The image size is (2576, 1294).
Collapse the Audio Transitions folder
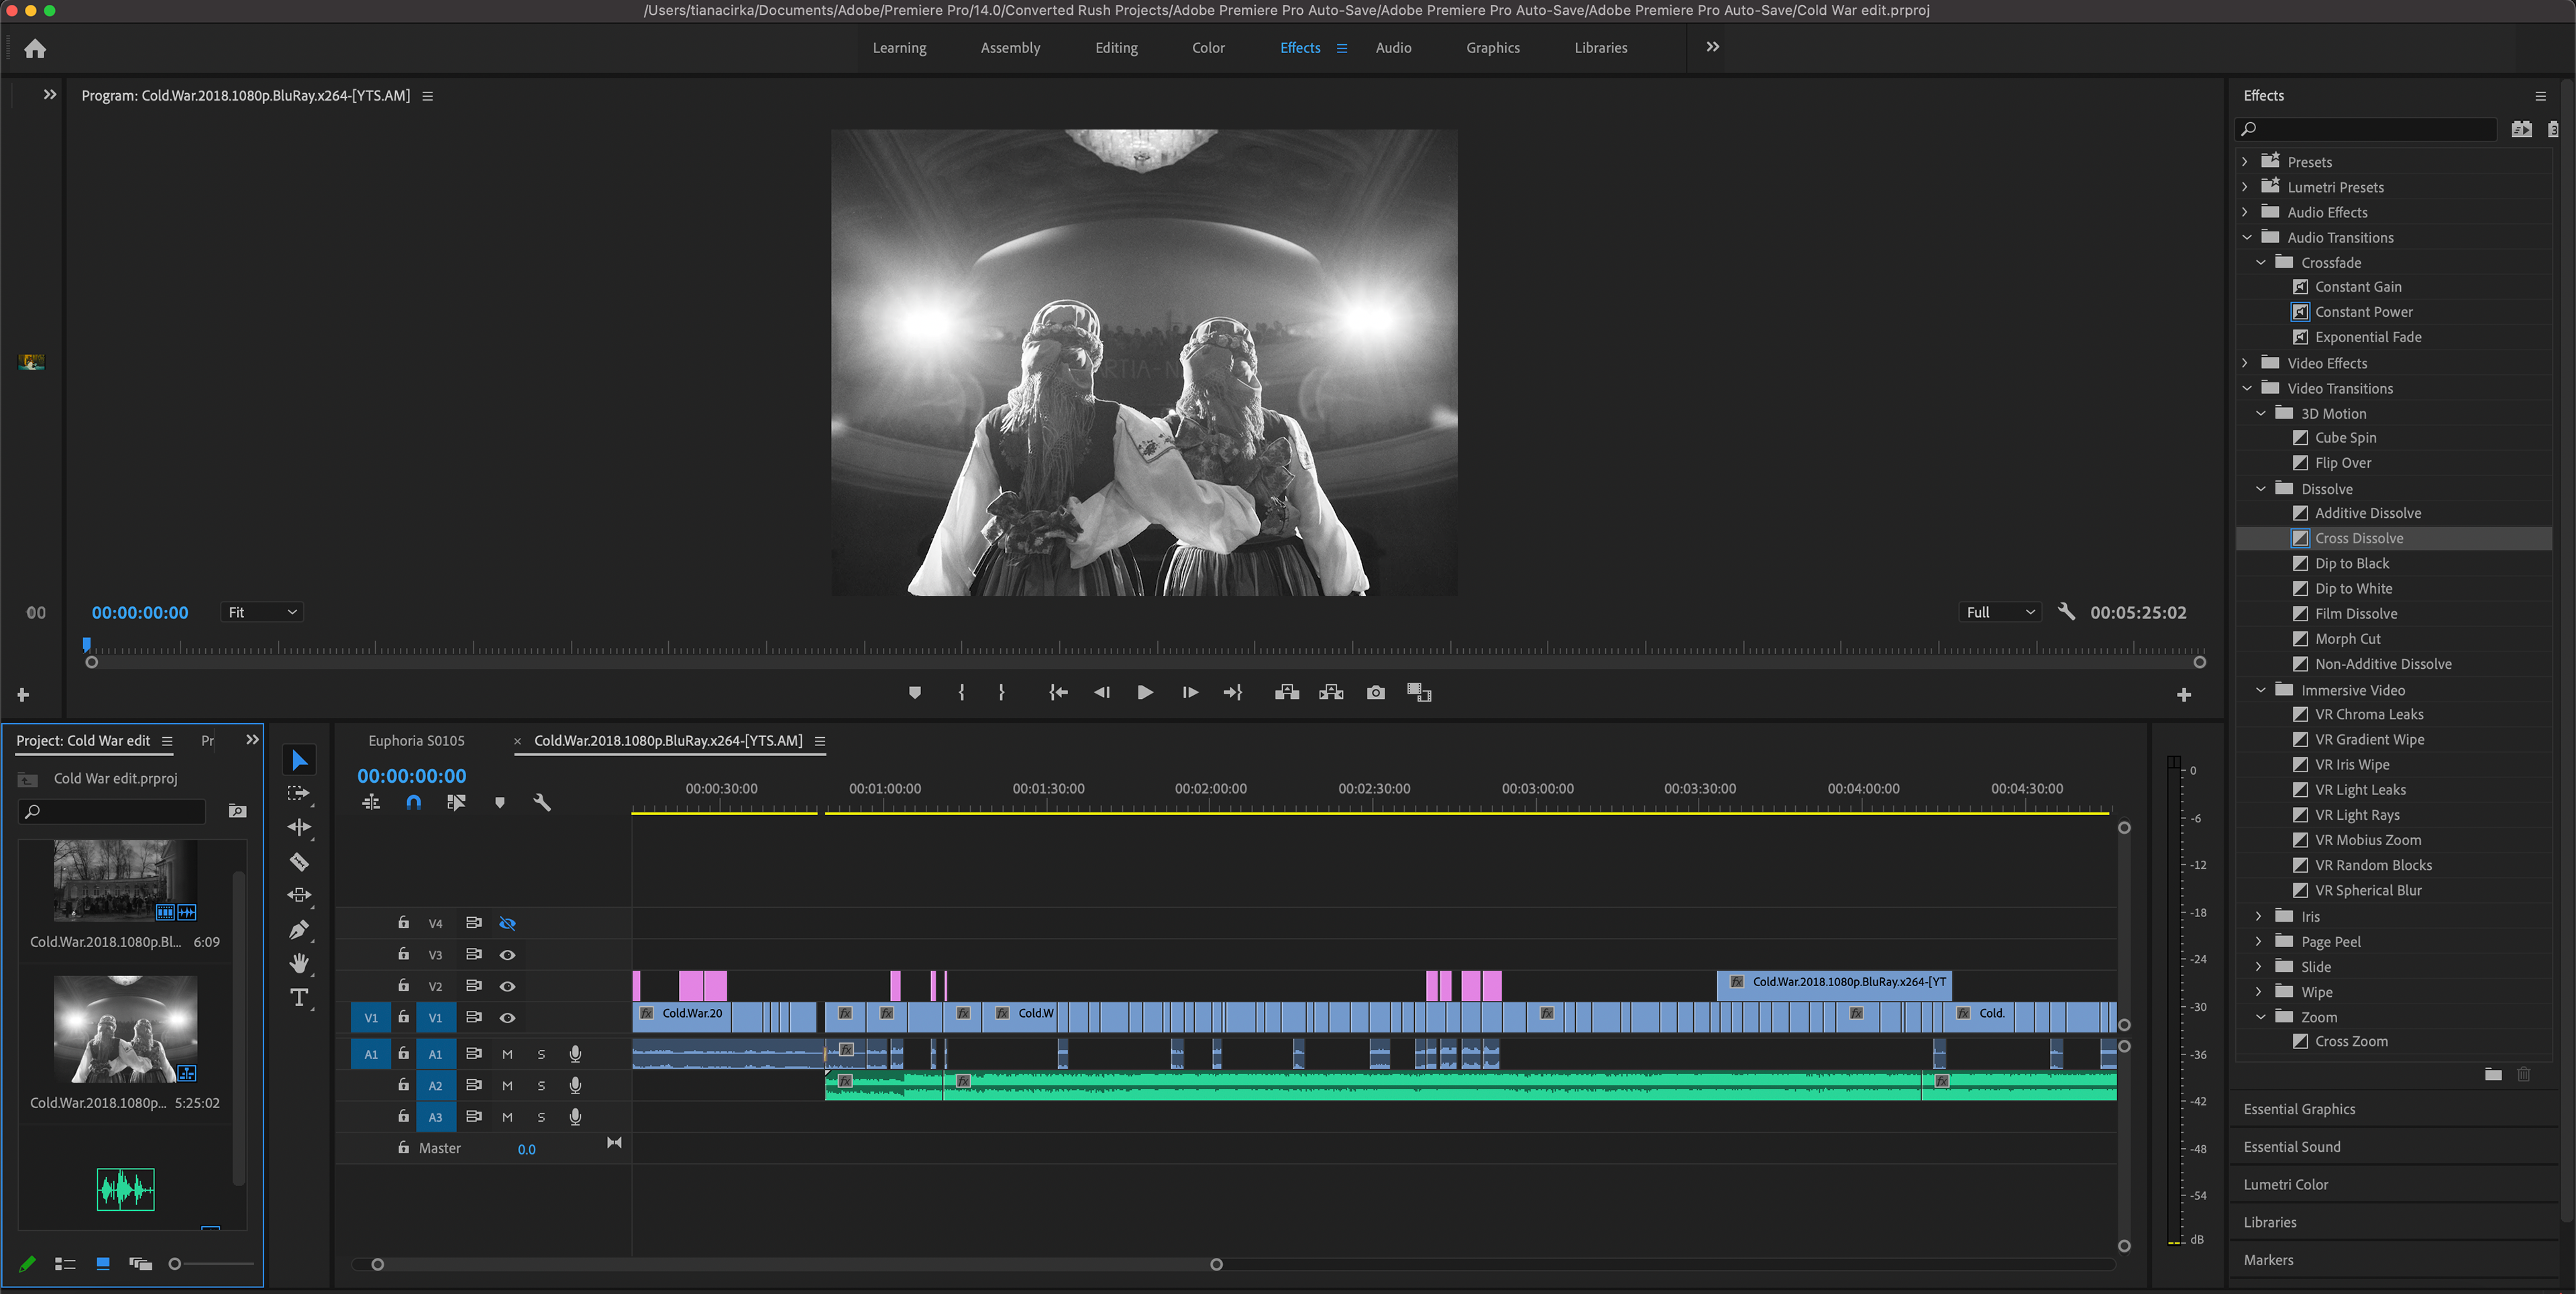click(x=2246, y=237)
